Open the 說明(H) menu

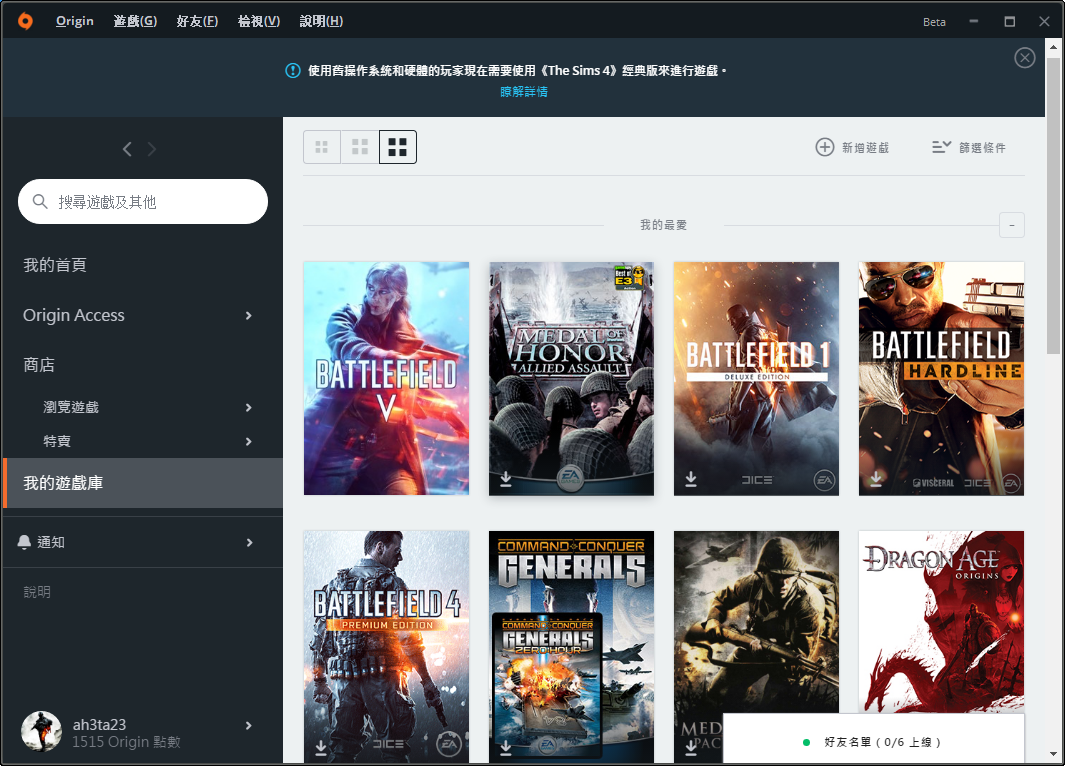(x=321, y=21)
